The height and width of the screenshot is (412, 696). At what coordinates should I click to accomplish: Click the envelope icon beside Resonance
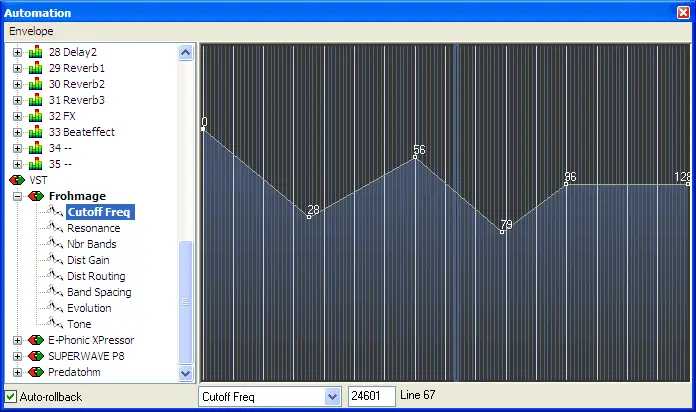click(55, 228)
